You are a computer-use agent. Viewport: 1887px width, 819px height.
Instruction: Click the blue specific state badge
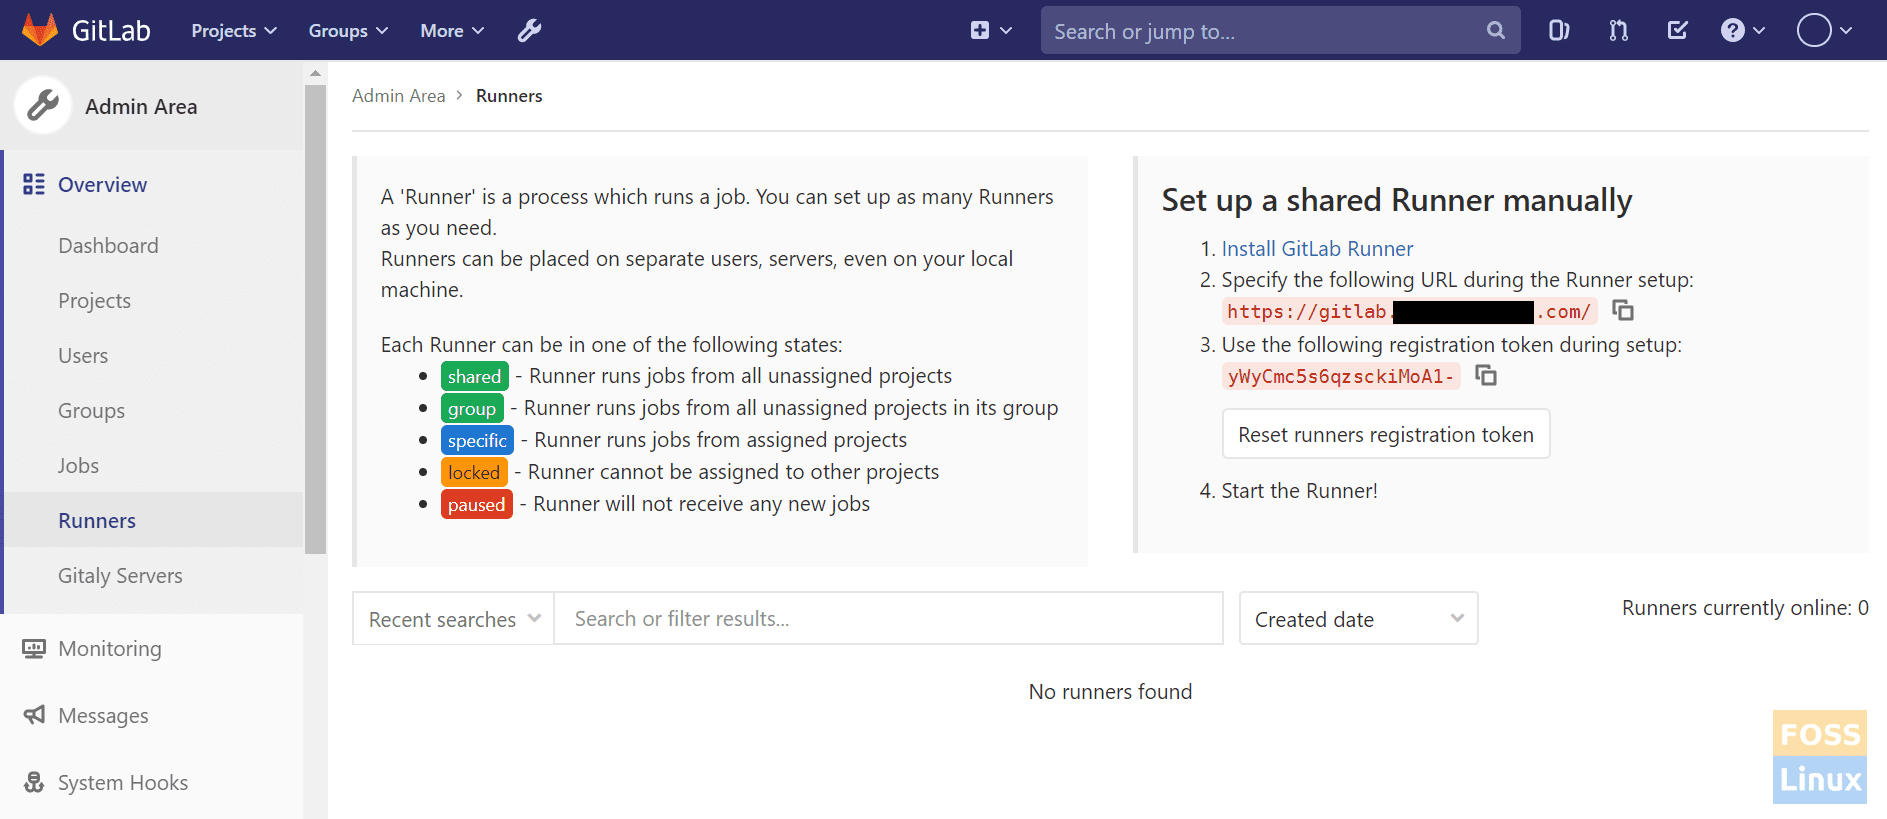477,441
